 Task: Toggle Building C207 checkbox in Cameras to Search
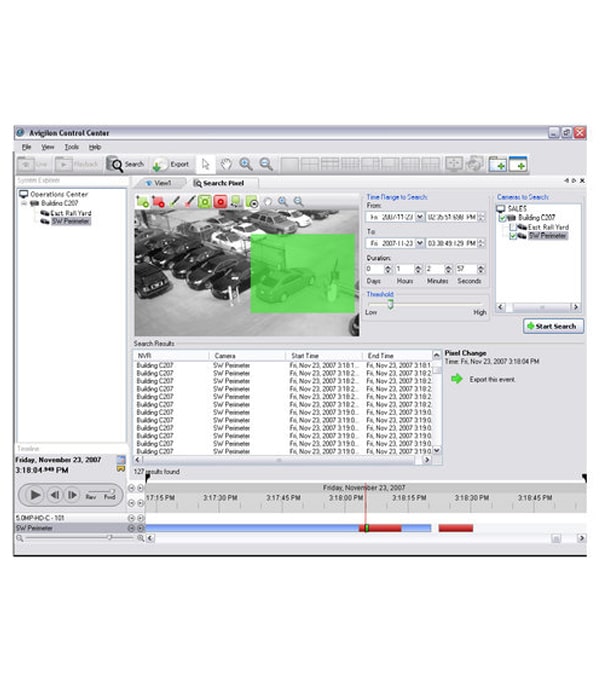click(x=502, y=218)
